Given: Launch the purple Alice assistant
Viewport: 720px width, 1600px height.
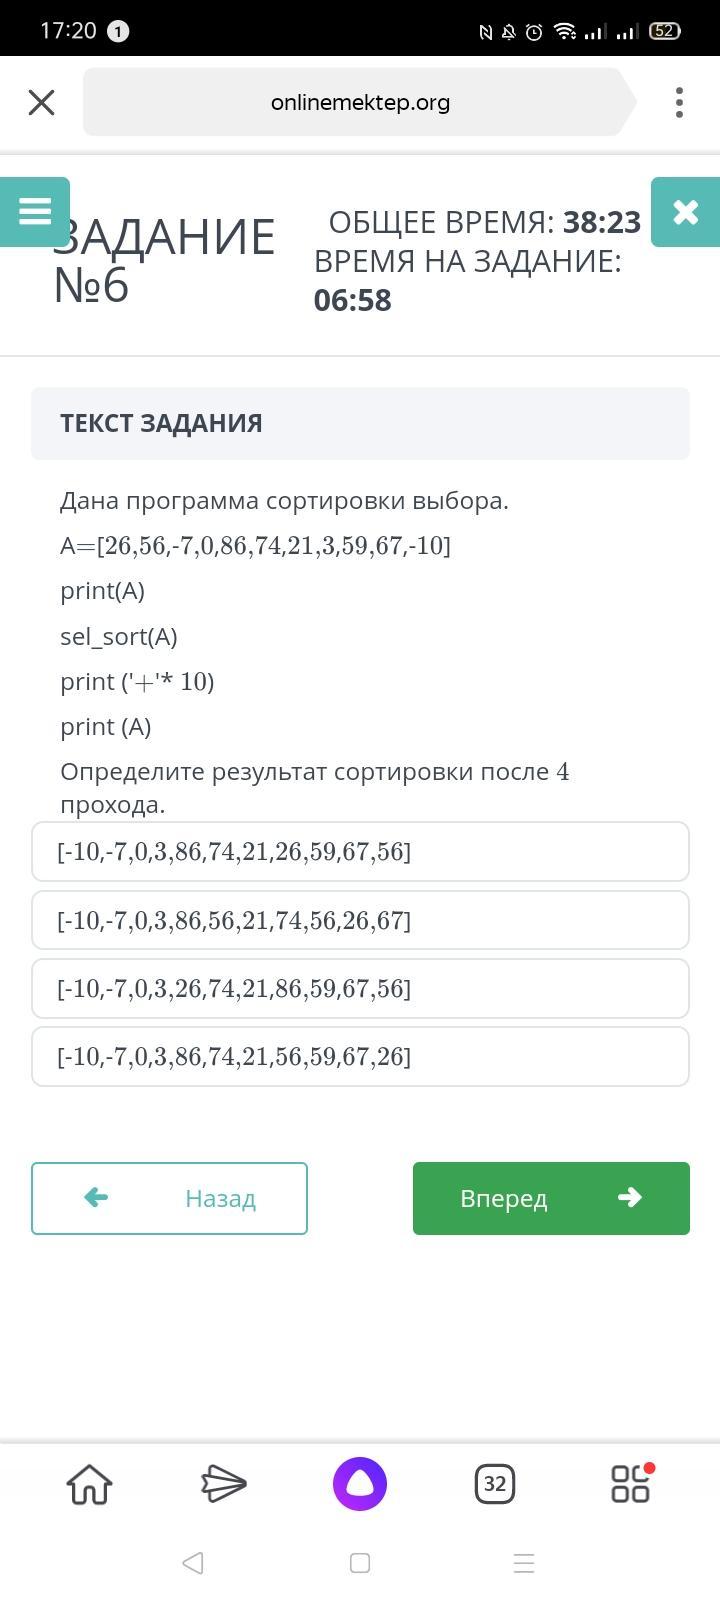Looking at the screenshot, I should pos(360,1484).
